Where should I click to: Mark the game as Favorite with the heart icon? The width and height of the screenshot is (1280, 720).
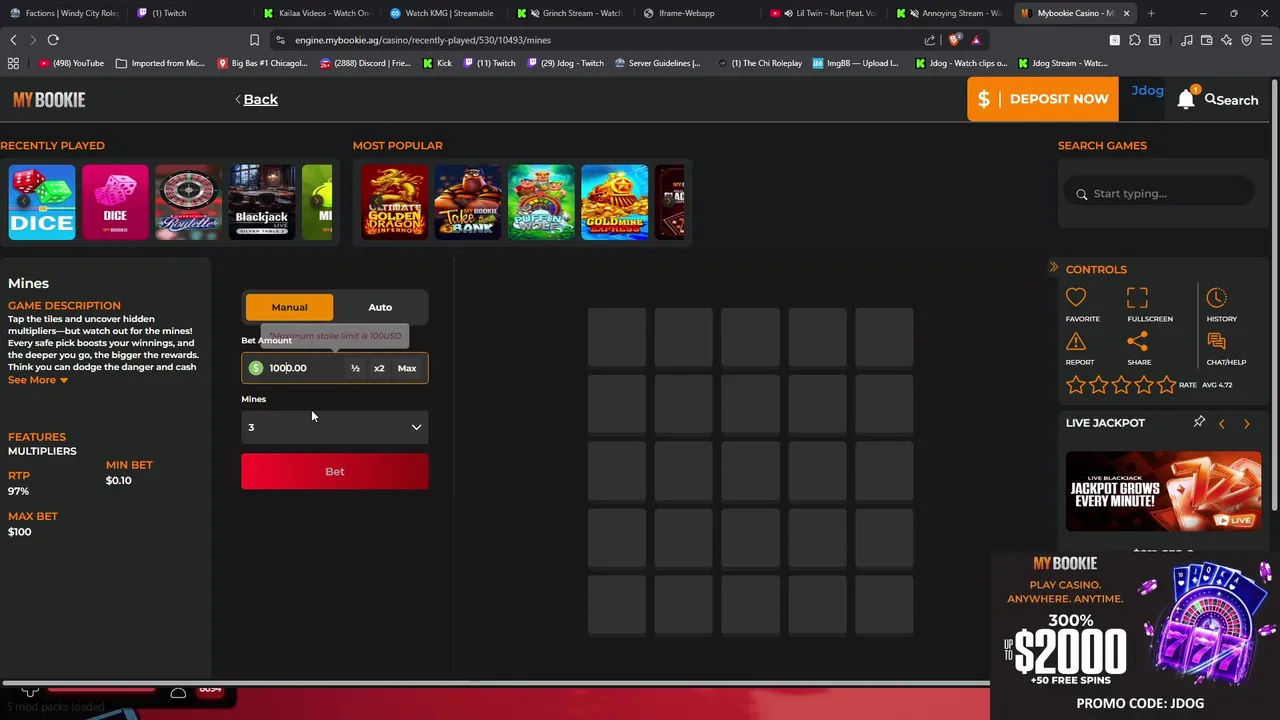(1076, 298)
